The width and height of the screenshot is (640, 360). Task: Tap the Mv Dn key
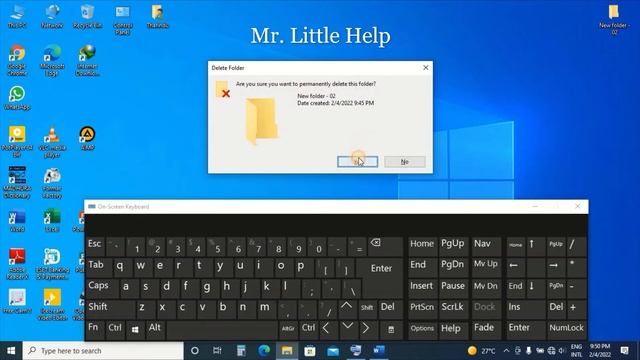tap(485, 287)
